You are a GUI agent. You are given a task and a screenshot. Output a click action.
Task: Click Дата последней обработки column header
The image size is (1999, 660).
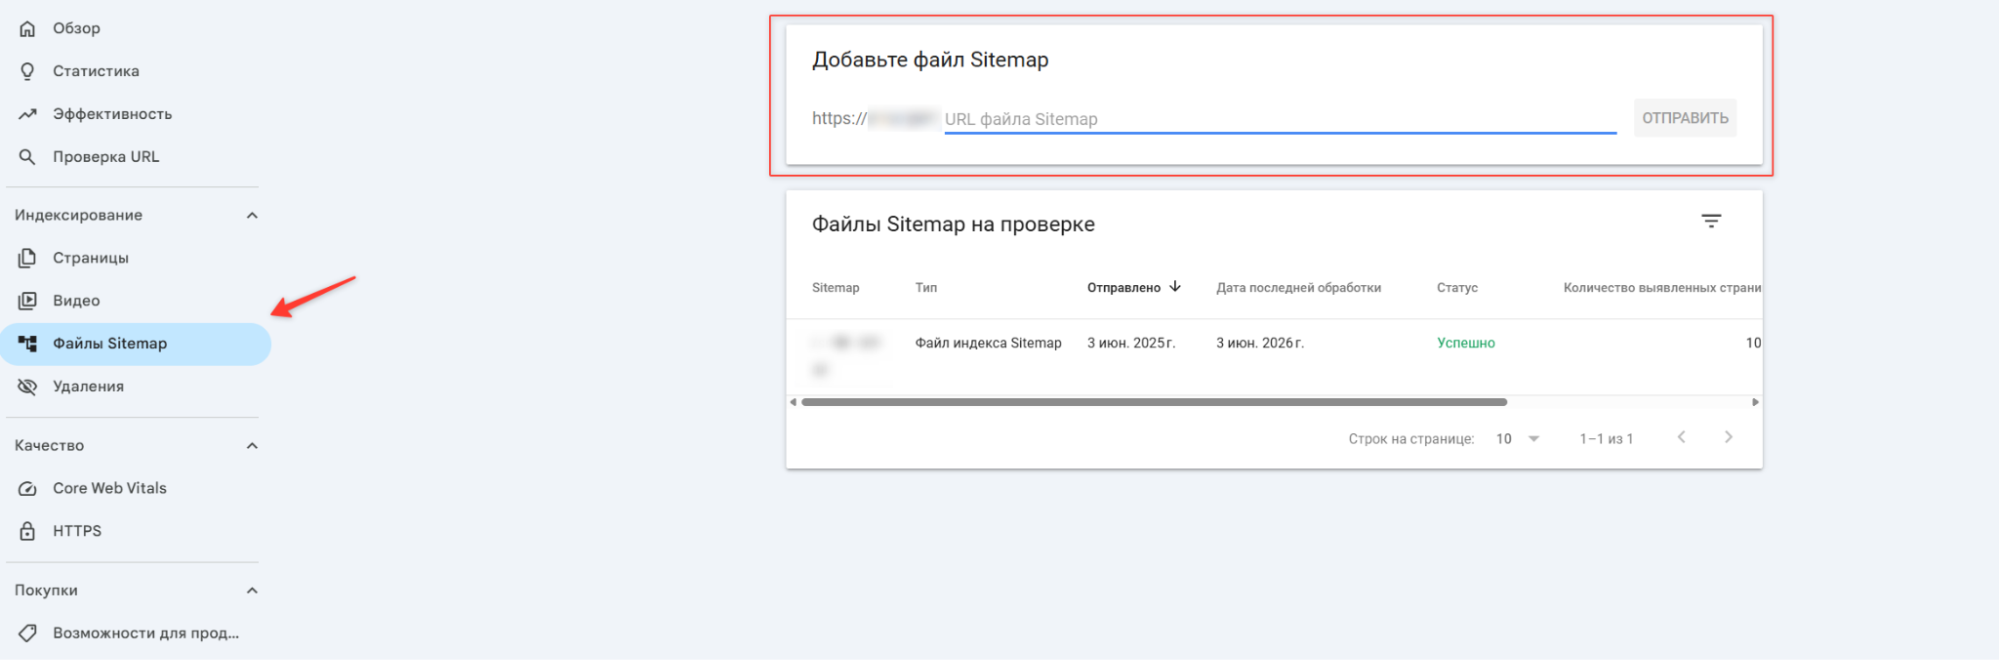tap(1298, 288)
